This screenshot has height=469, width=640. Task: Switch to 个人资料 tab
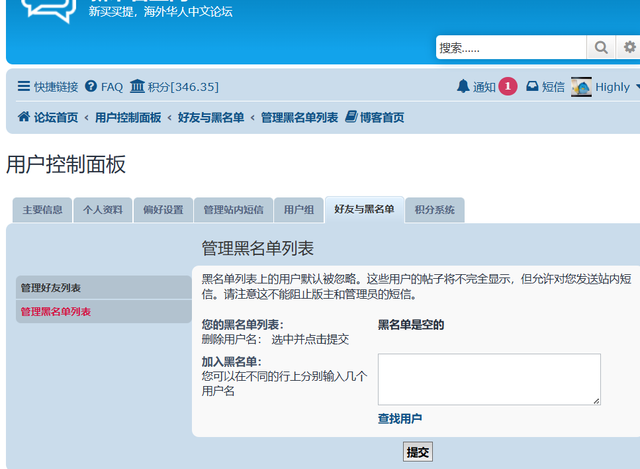pyautogui.click(x=103, y=210)
